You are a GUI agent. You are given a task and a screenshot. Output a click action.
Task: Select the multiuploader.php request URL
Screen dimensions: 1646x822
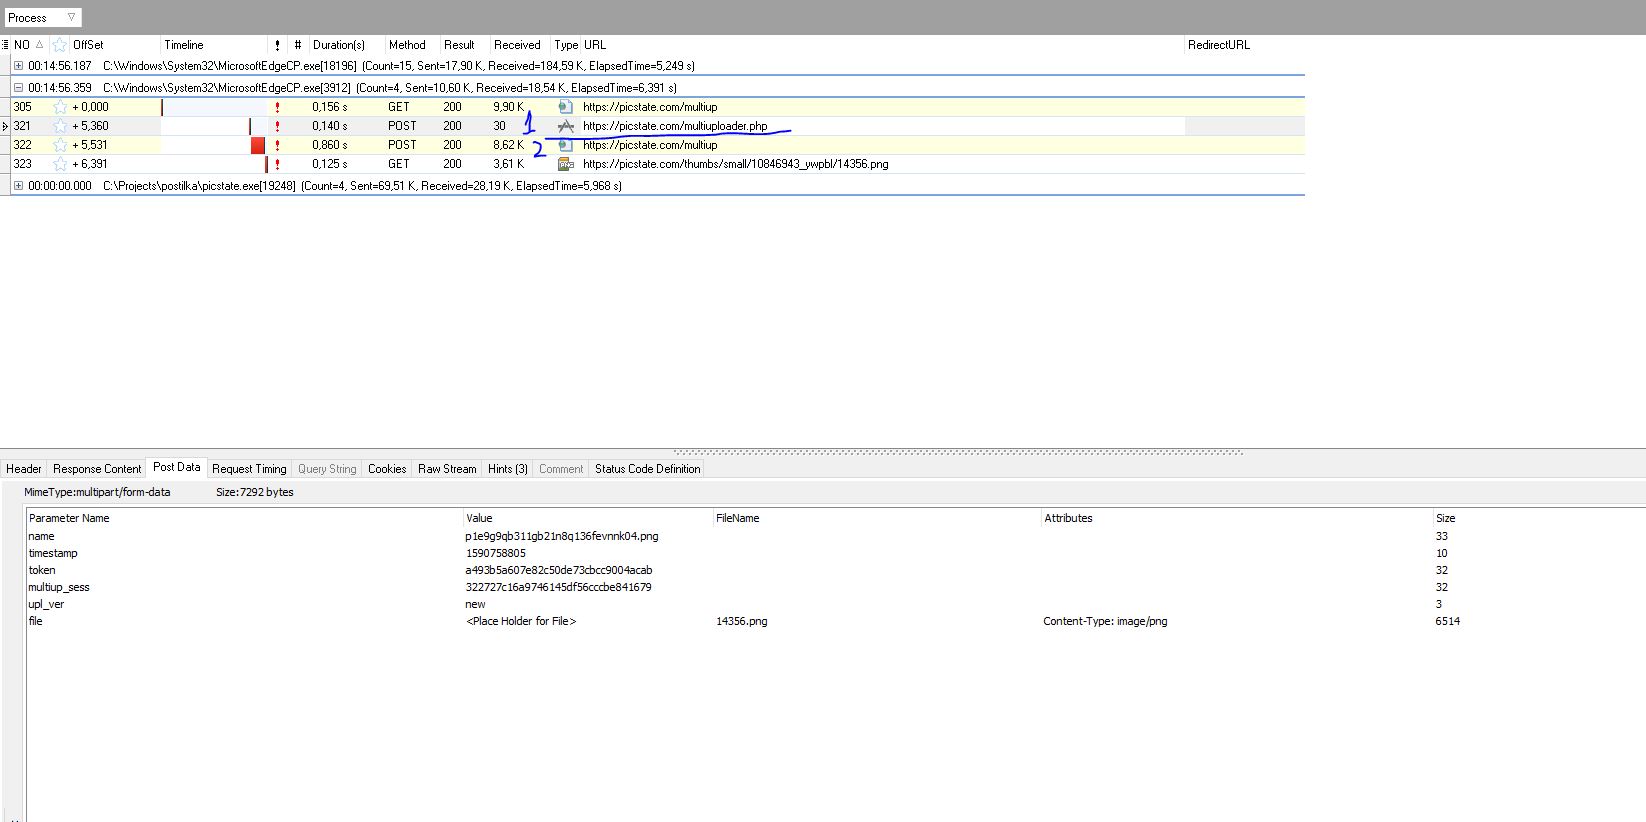(675, 126)
